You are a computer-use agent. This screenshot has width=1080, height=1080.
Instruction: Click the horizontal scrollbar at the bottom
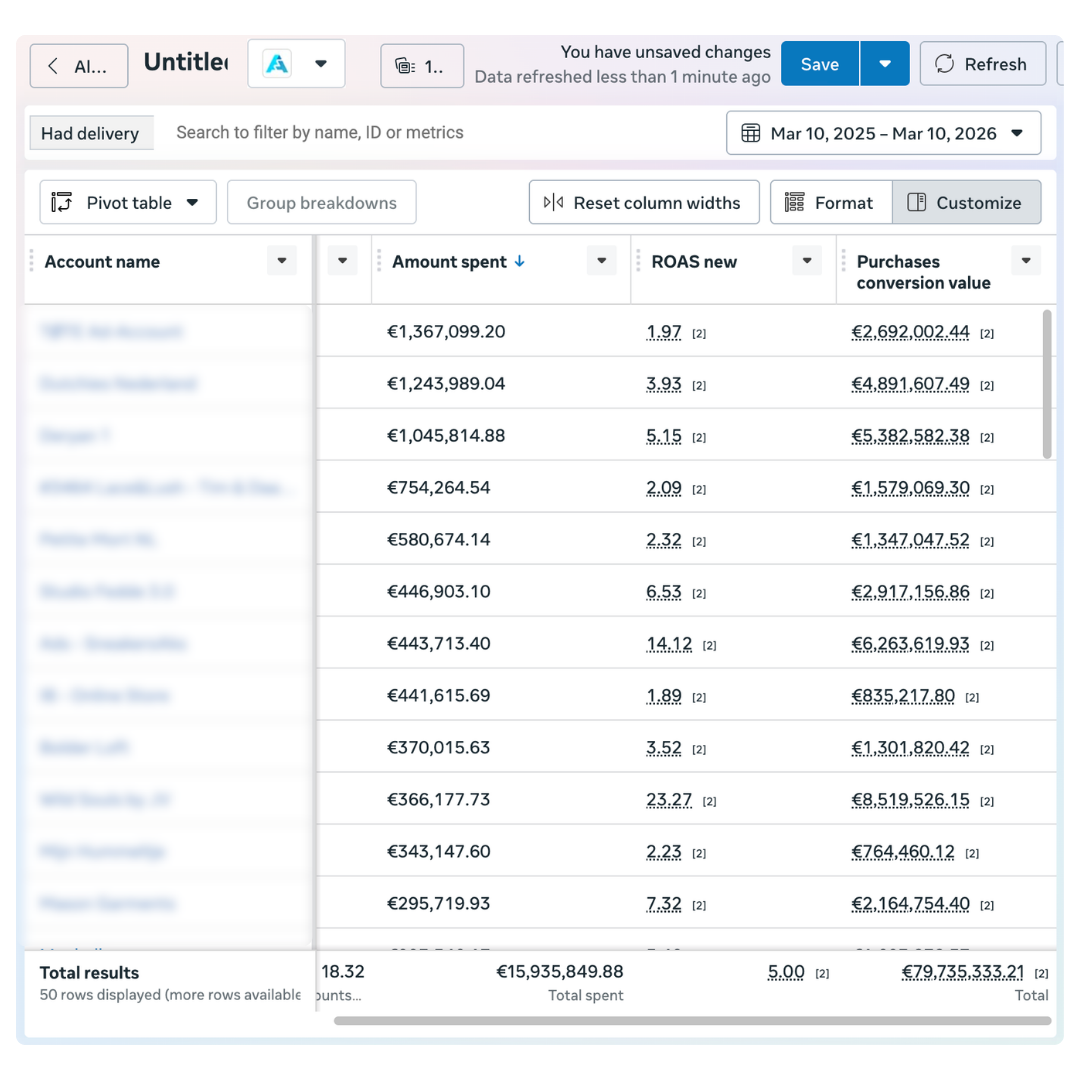tap(692, 1021)
